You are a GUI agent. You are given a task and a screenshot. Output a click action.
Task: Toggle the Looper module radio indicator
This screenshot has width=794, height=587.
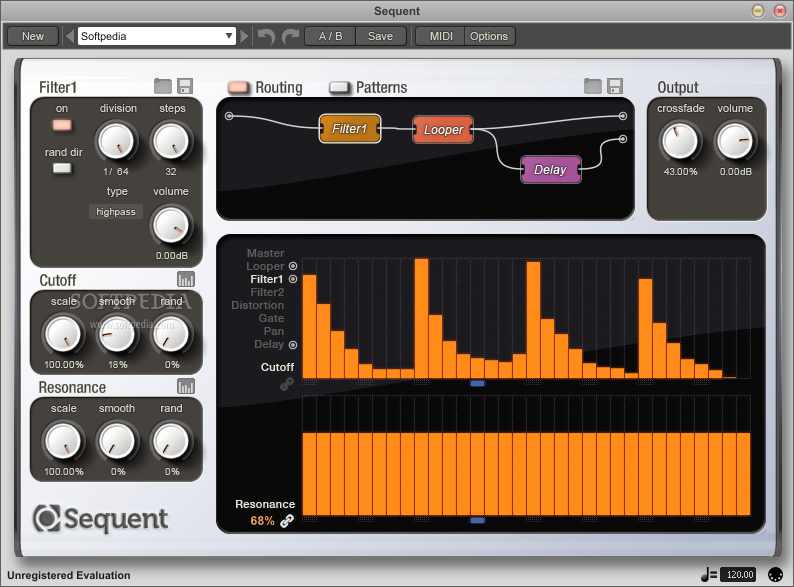click(x=293, y=266)
